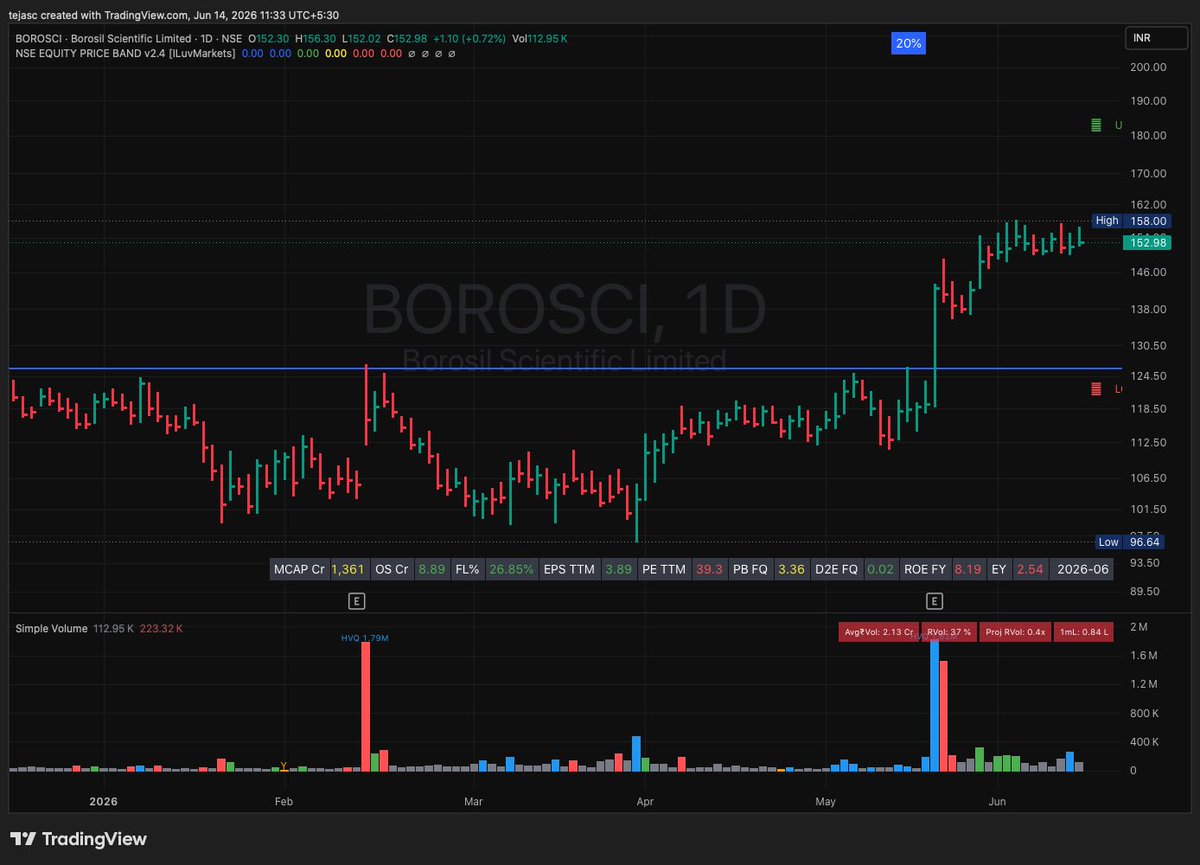
Task: Click the 2.54 EY value
Action: coord(1029,569)
